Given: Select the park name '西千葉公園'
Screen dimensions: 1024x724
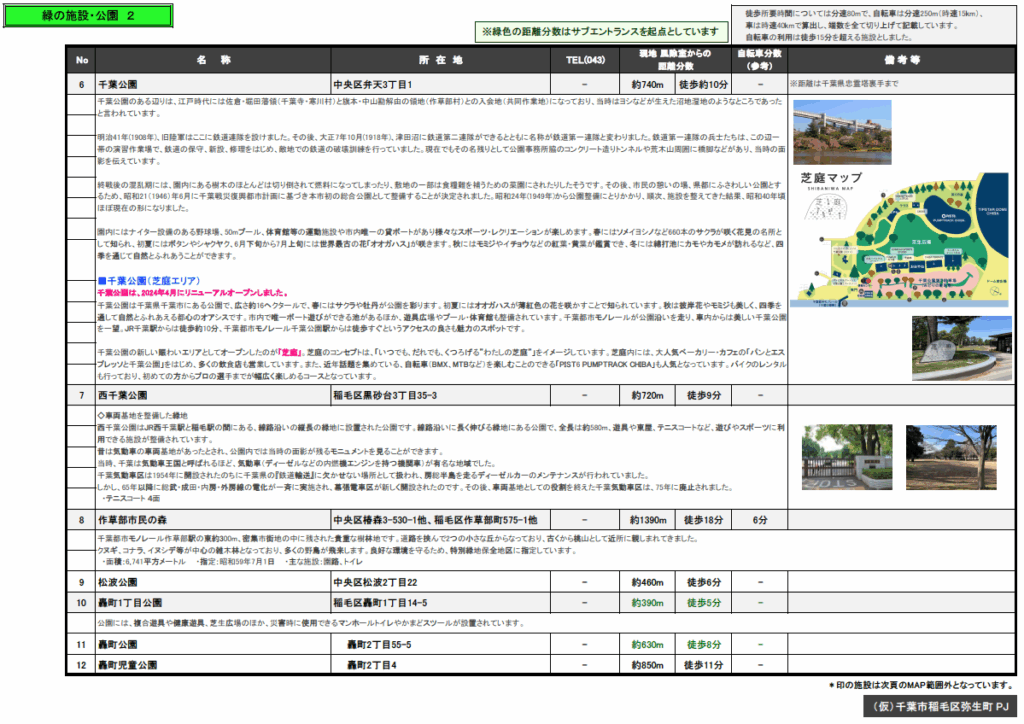Looking at the screenshot, I should 122,396.
